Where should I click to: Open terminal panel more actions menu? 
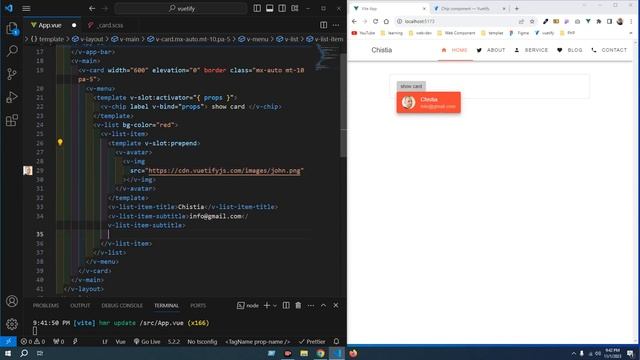coord(311,305)
